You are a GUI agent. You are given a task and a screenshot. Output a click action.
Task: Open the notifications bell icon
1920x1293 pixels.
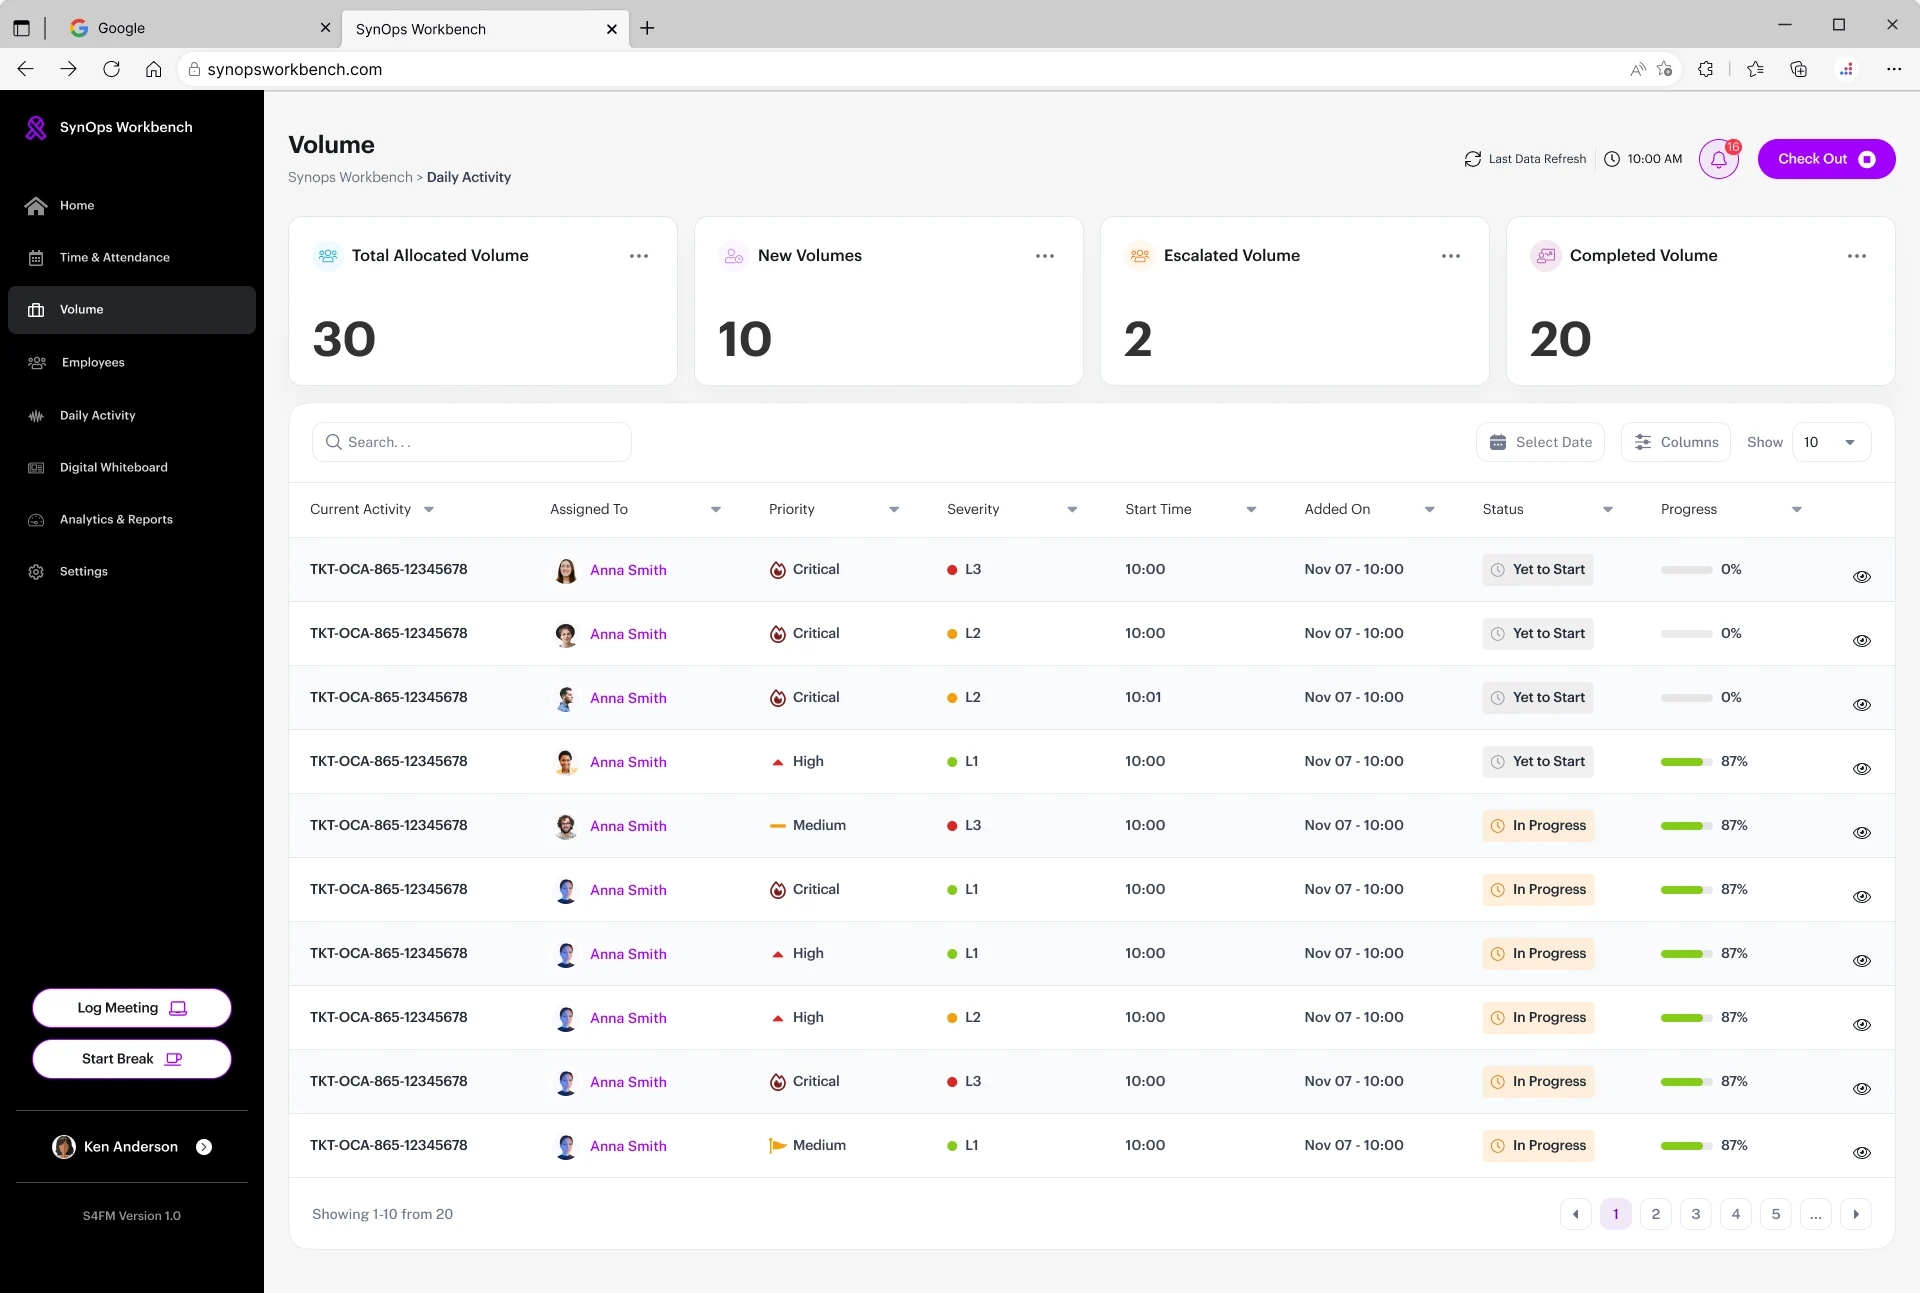pyautogui.click(x=1719, y=159)
